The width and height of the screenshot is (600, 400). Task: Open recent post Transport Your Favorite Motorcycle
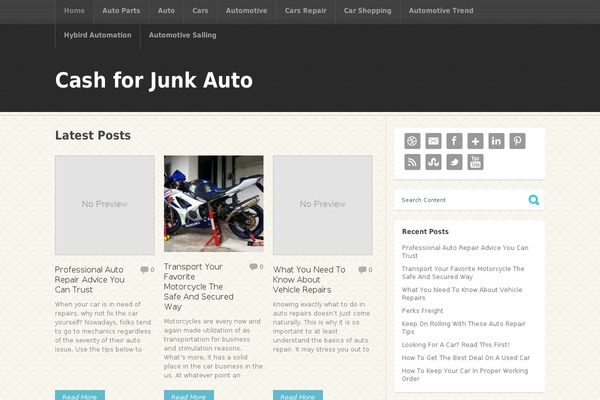pyautogui.click(x=463, y=273)
